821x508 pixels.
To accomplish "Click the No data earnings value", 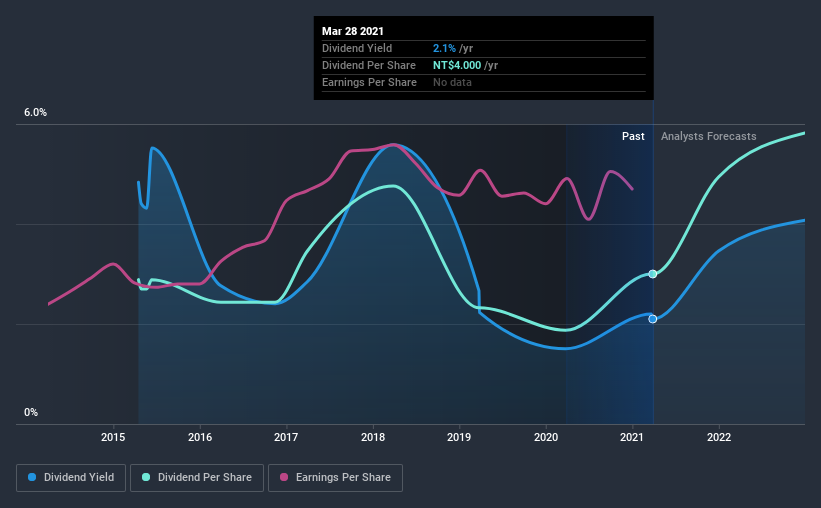I will (452, 82).
